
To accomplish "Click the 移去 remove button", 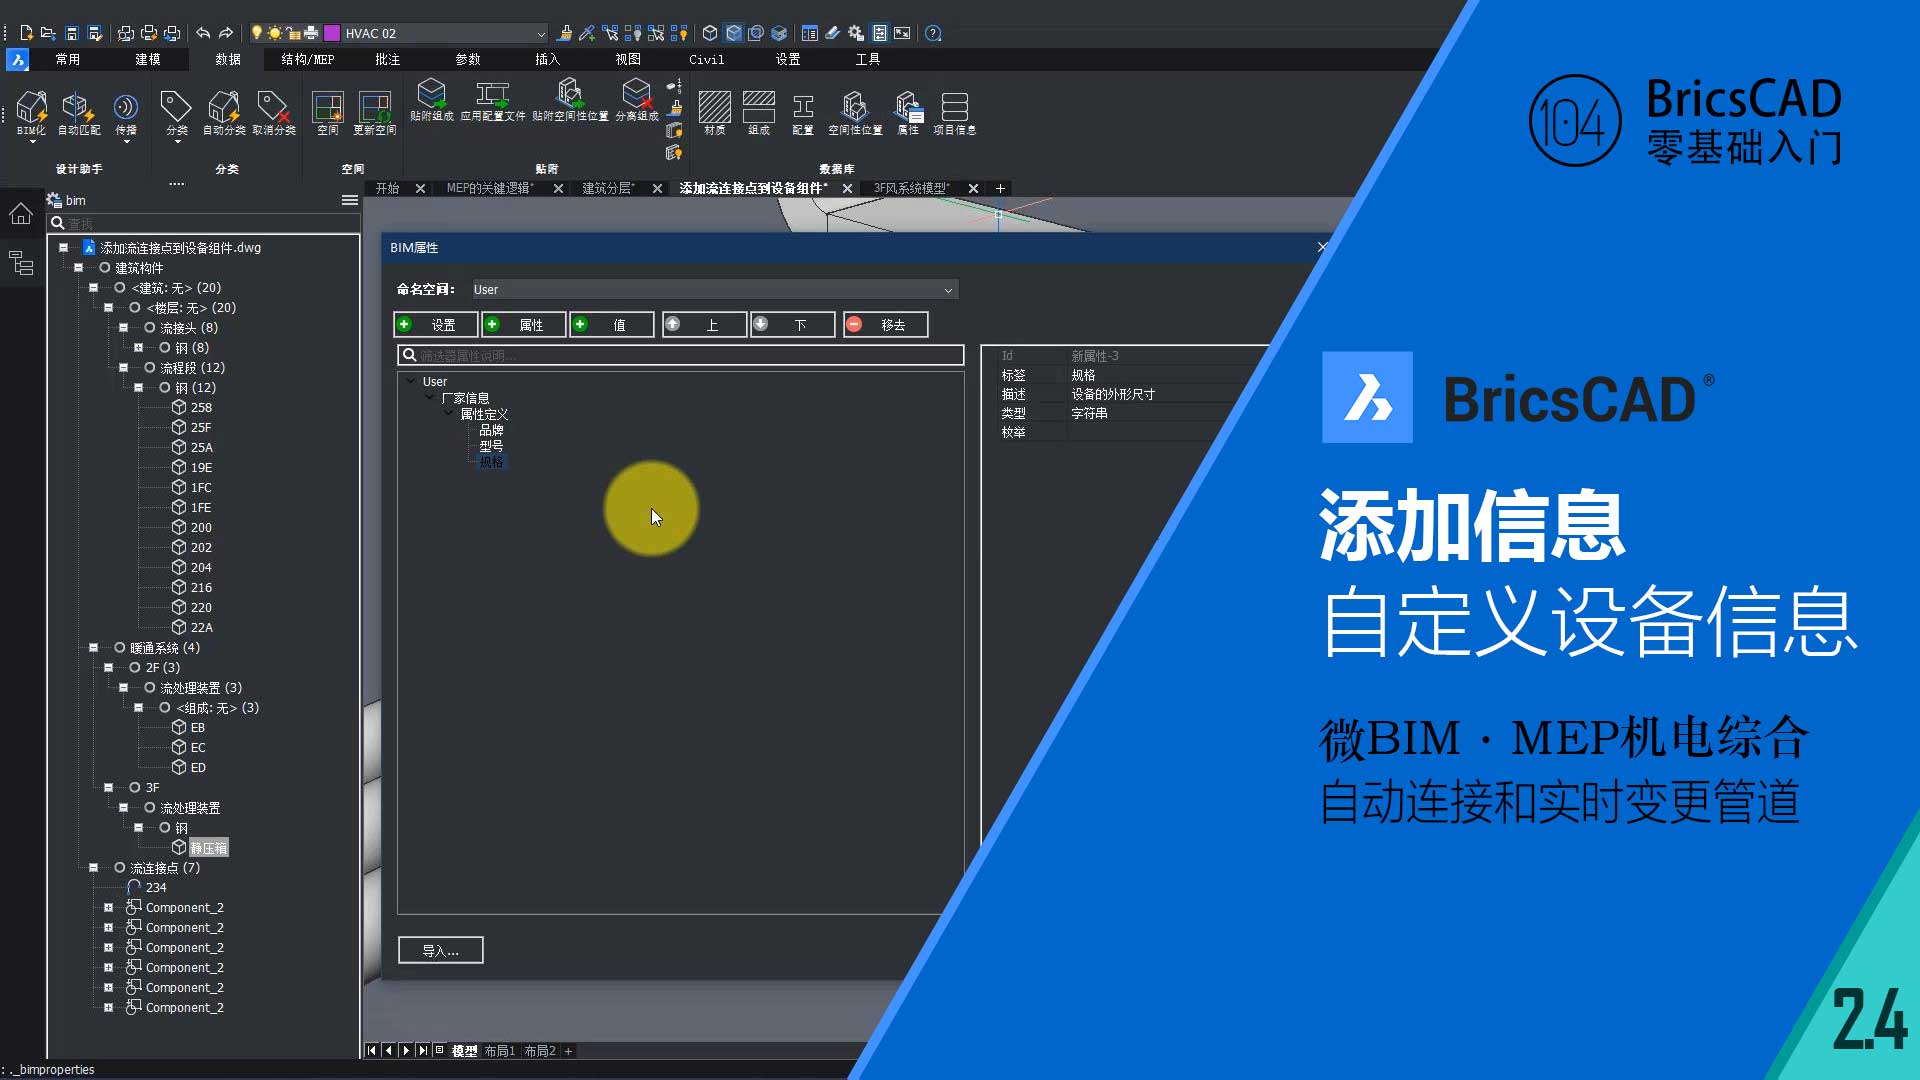I will tap(885, 325).
